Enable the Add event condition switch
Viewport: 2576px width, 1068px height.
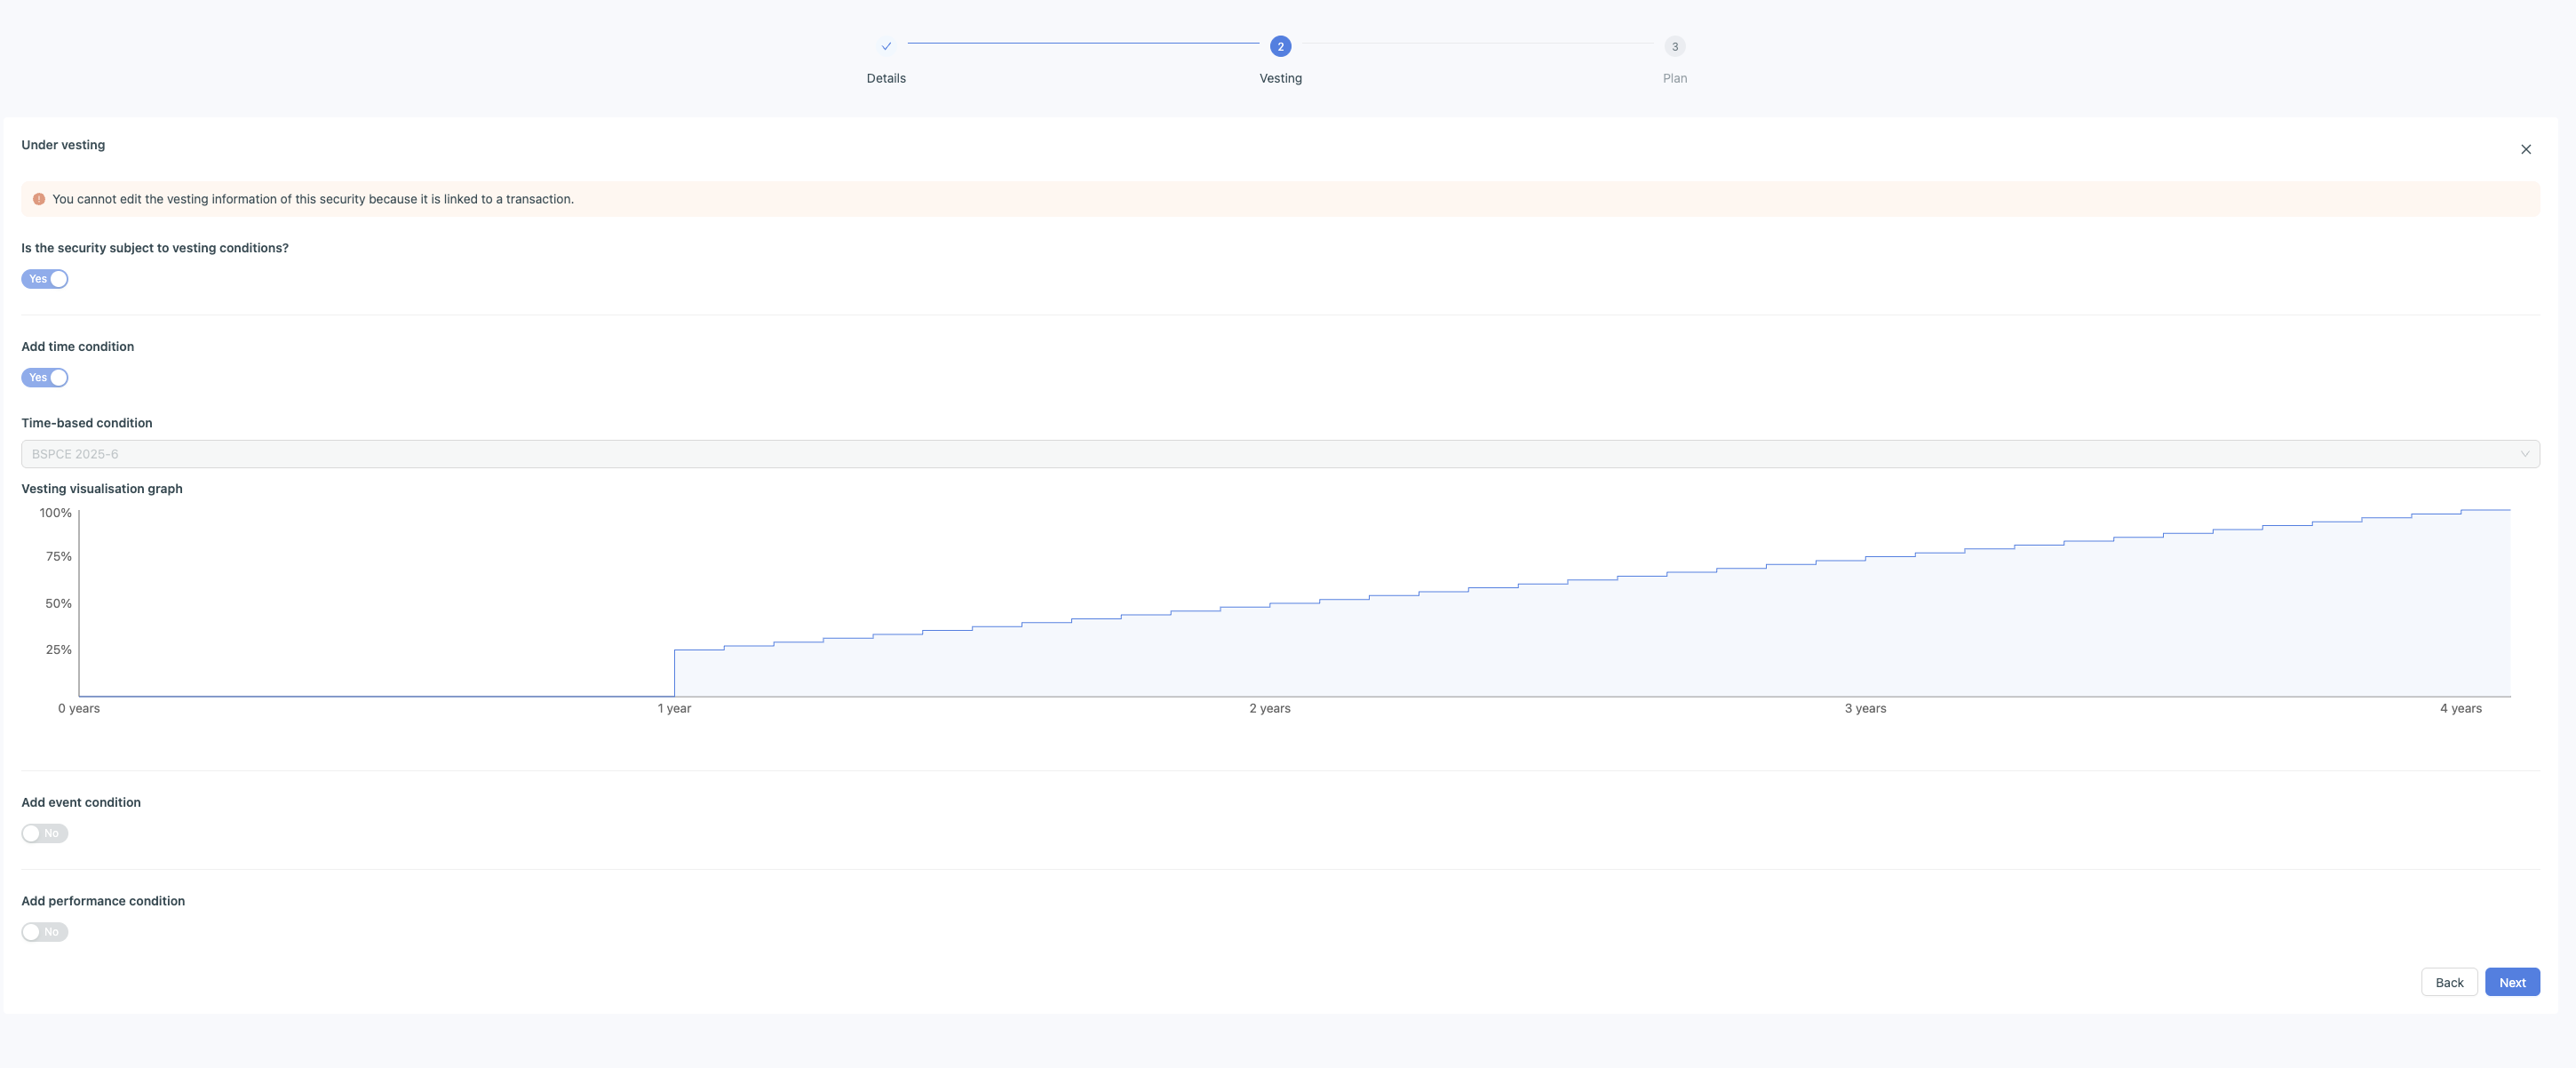click(x=45, y=833)
